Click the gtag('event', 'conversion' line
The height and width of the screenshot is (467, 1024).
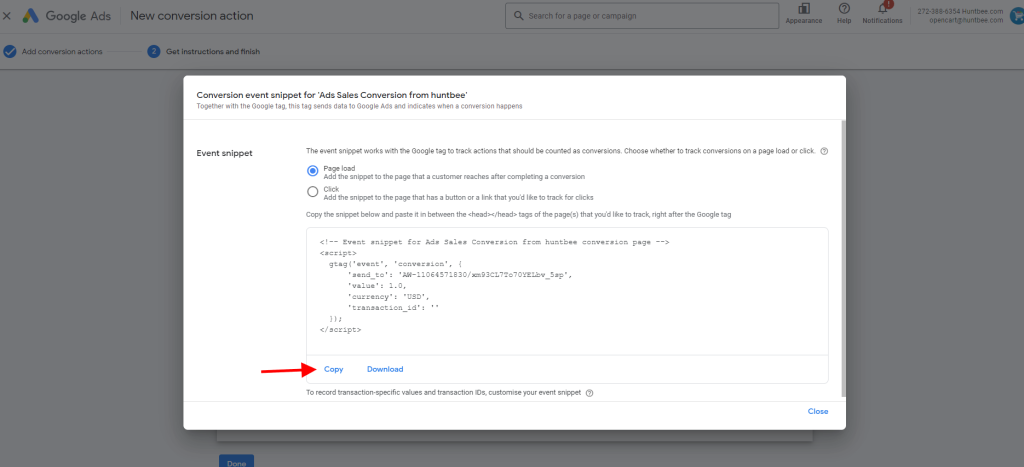tap(398, 264)
